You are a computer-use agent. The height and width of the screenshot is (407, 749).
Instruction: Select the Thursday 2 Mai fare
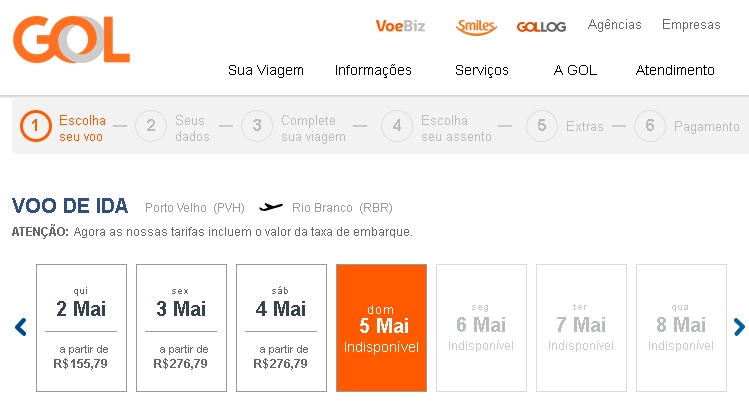click(x=81, y=327)
